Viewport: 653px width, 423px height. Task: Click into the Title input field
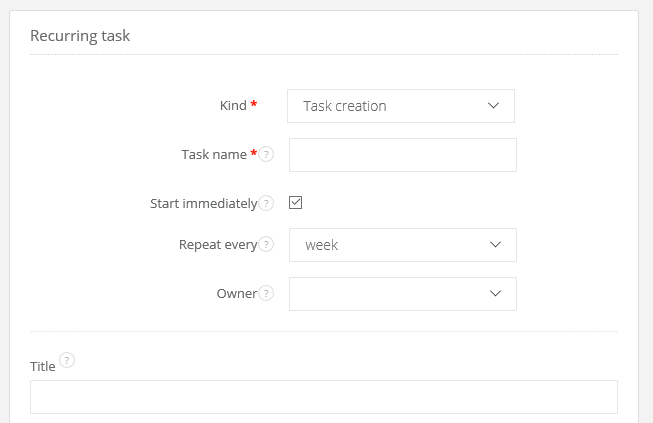tap(324, 397)
